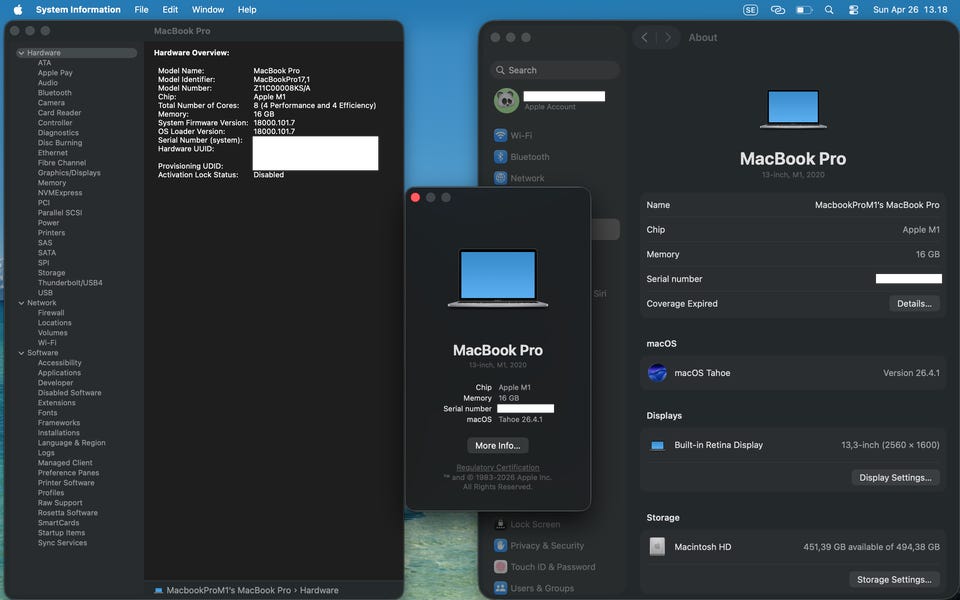Viewport: 960px width, 600px height.
Task: Select Firewall under Network
Action: 51,313
